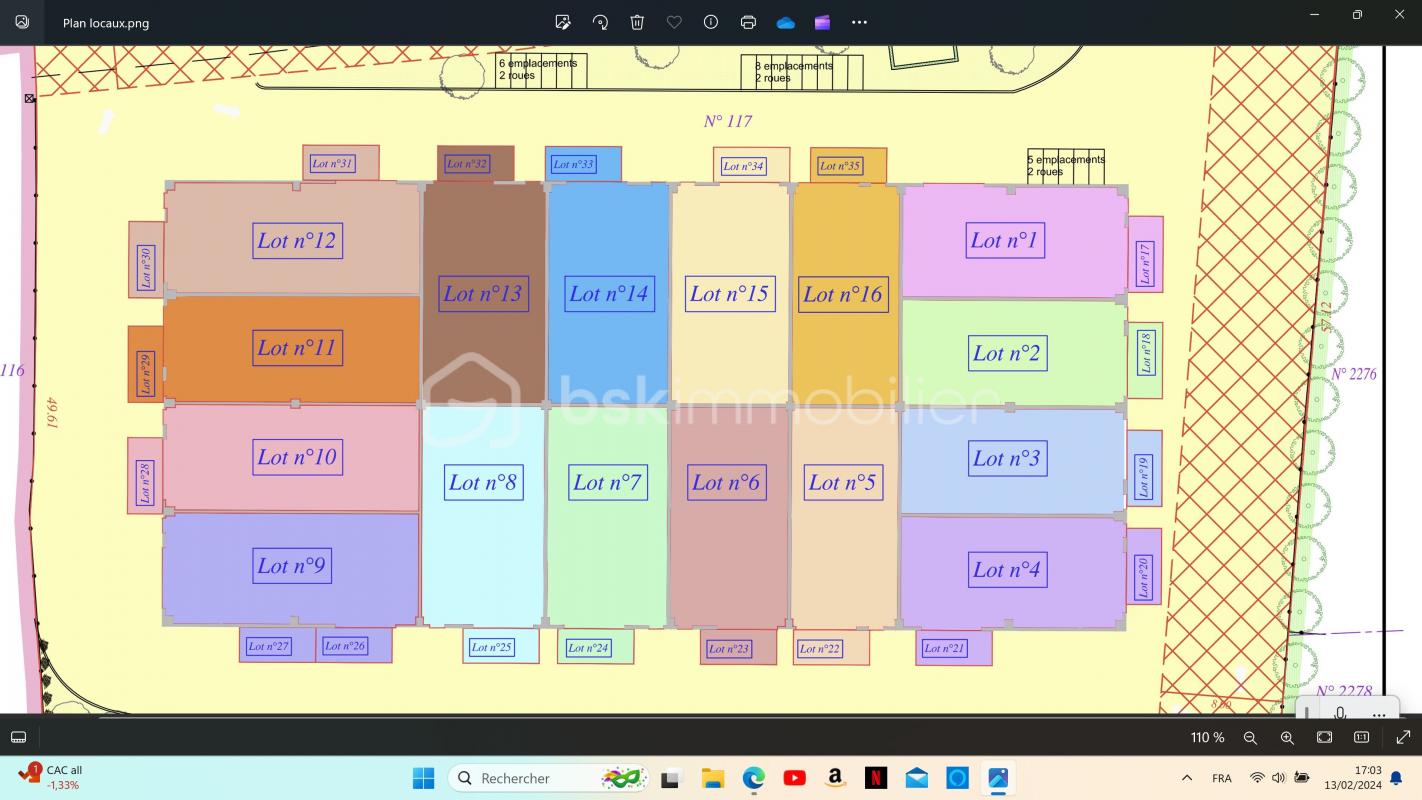1422x800 pixels.
Task: Open the Windows Start menu
Action: pos(423,778)
